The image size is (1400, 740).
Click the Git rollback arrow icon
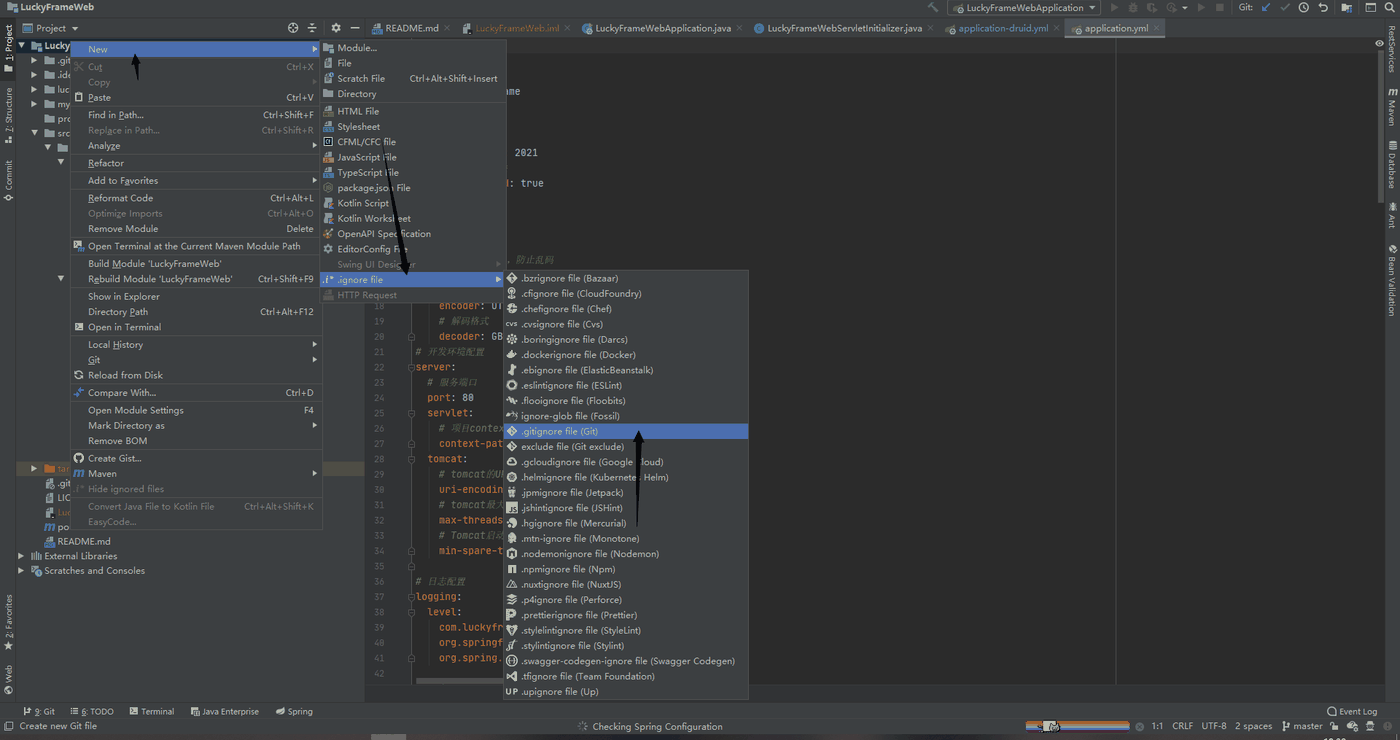point(1323,8)
